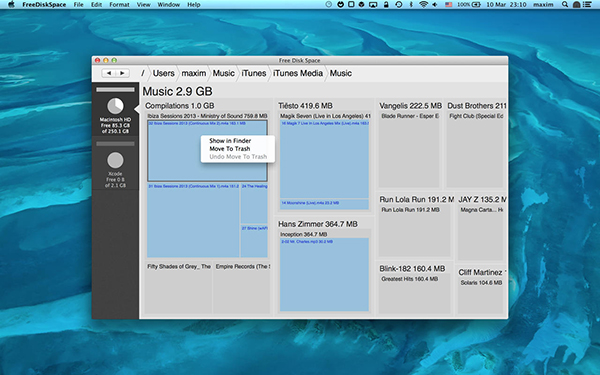Go forward with the right arrow button
Image resolution: width=600 pixels, height=375 pixels.
[122, 73]
